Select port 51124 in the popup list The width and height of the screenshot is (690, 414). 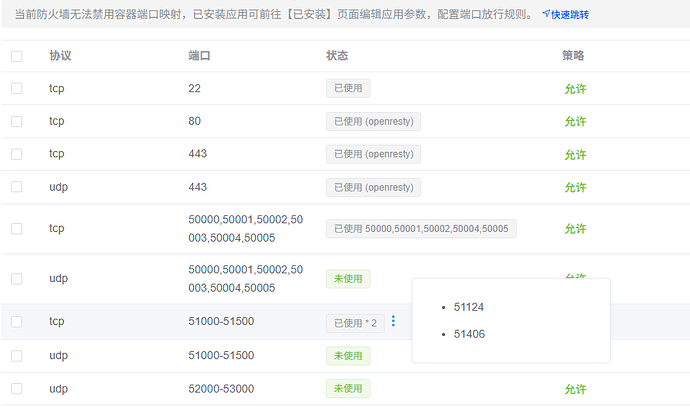tap(469, 307)
